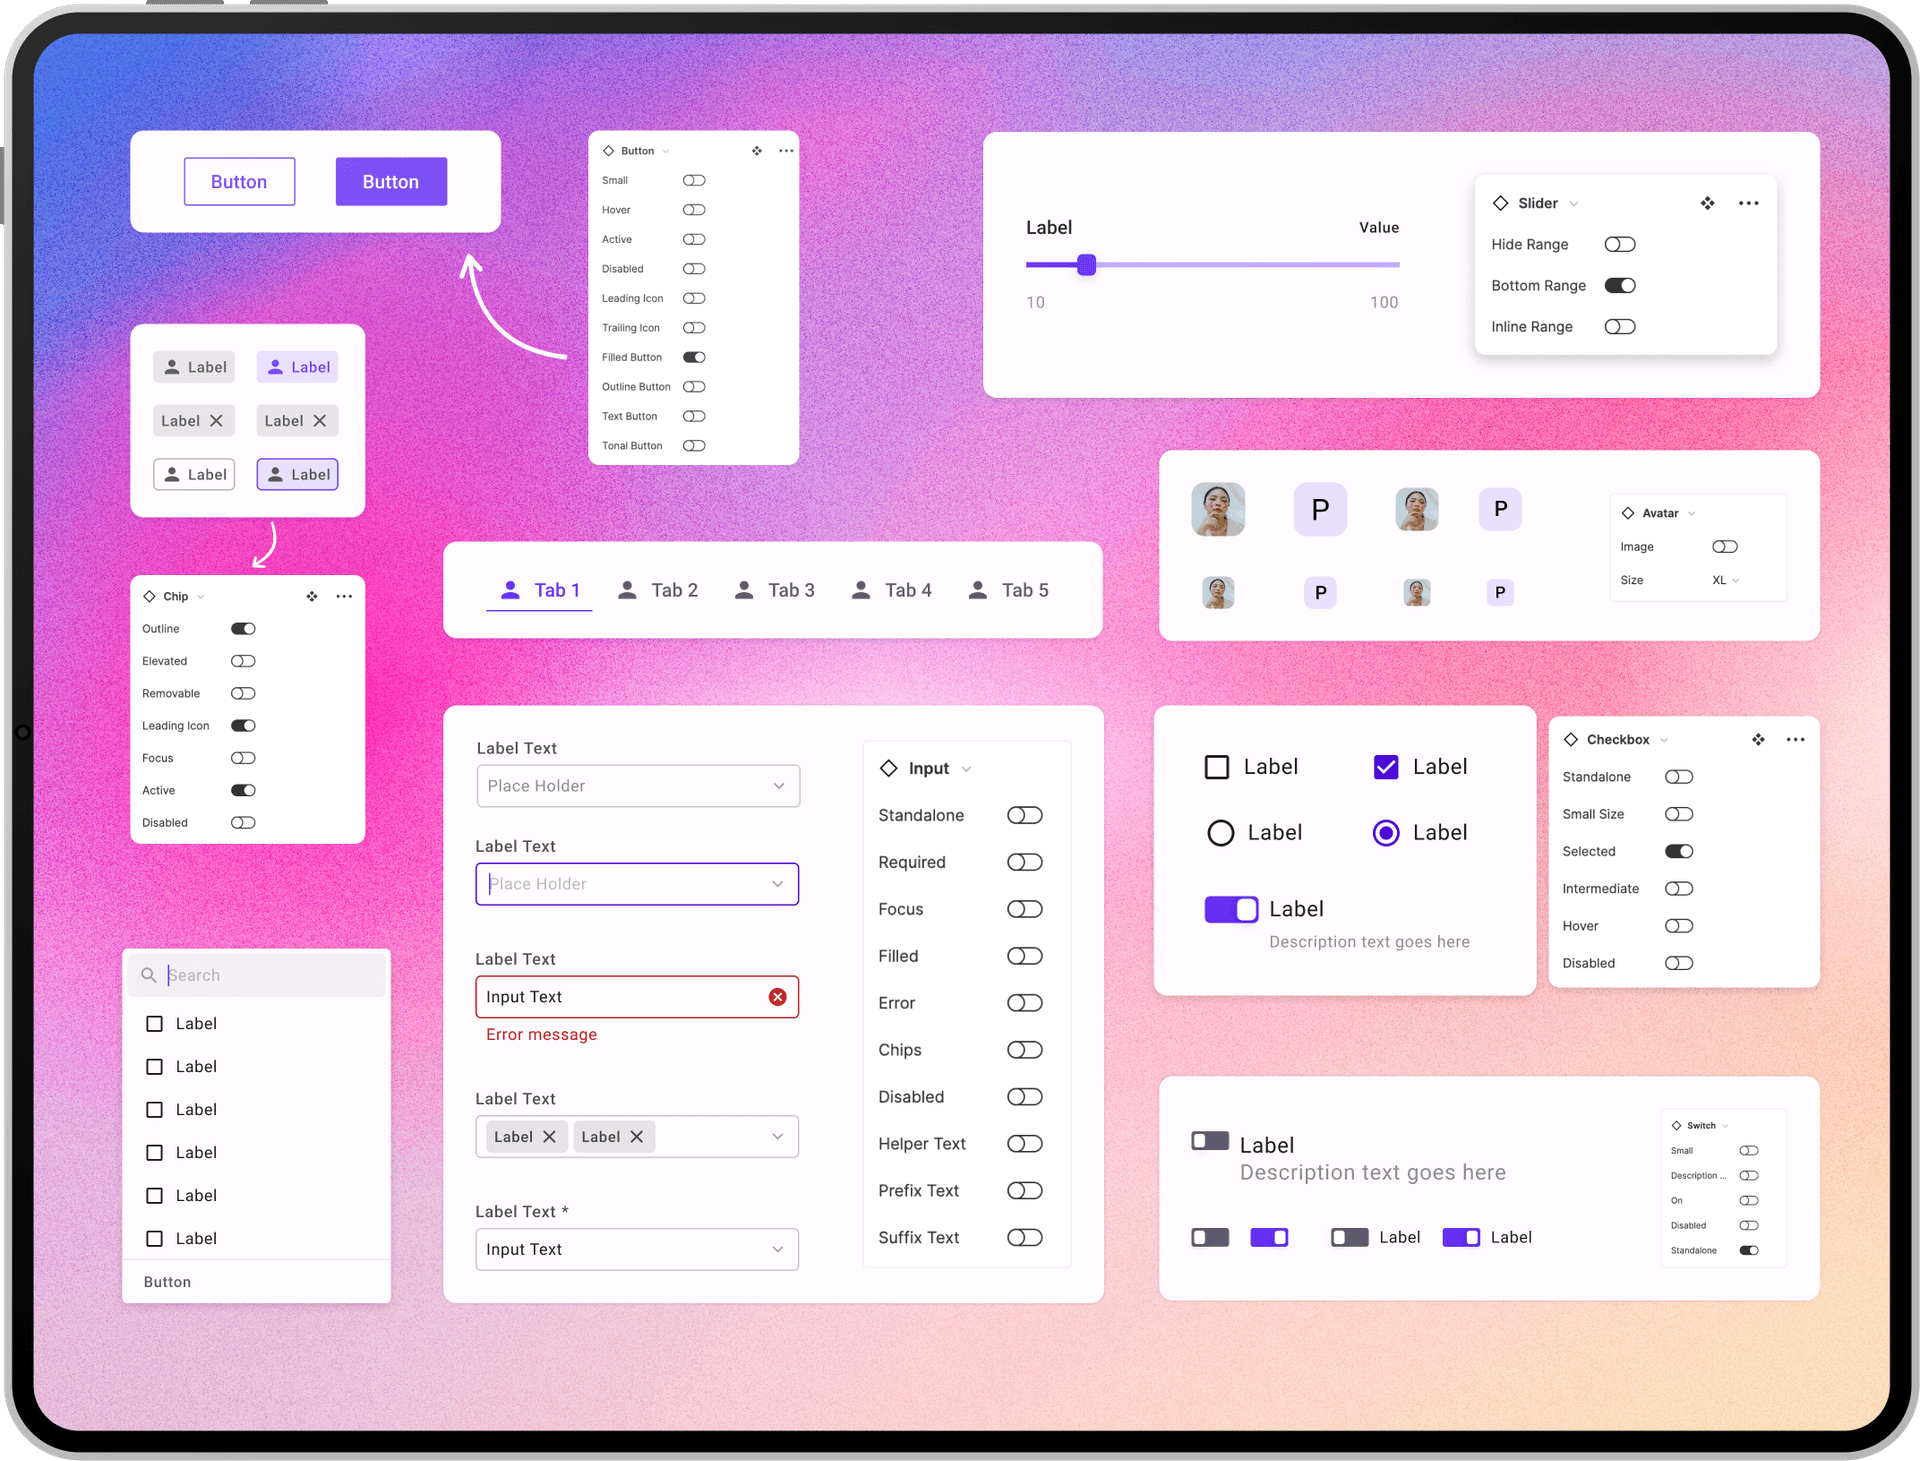Click the filled purple Button

[391, 182]
